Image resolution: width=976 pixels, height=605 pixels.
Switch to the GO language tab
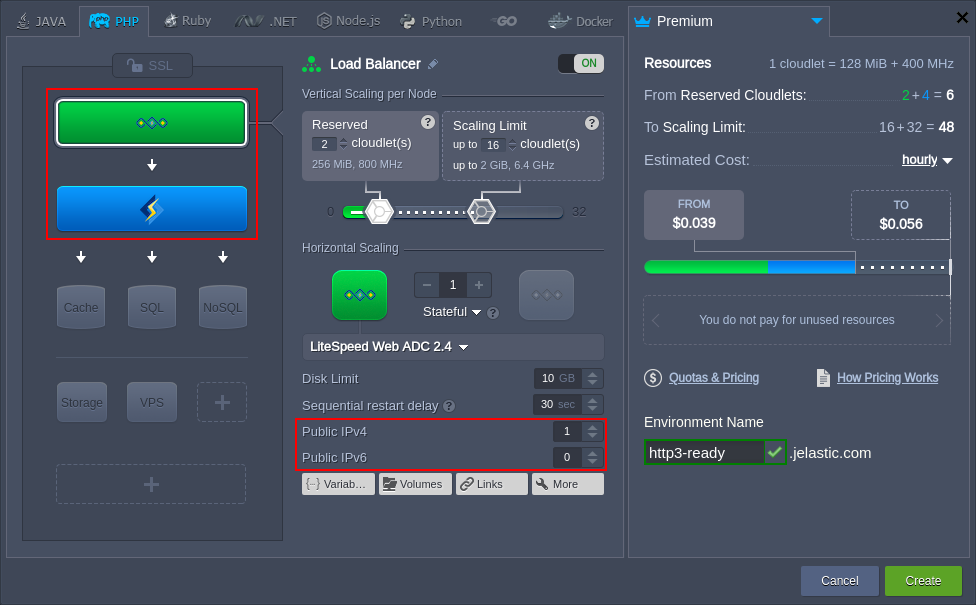click(504, 22)
